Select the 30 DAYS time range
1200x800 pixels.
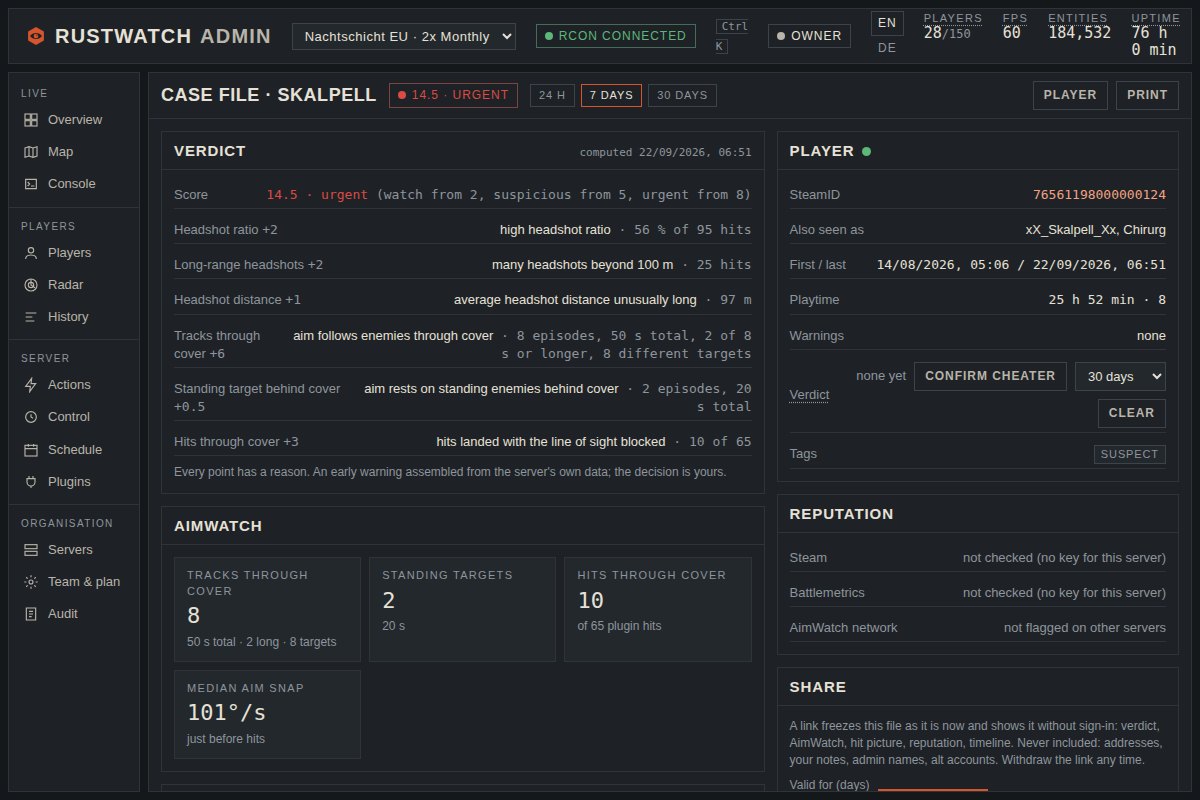click(x=682, y=95)
